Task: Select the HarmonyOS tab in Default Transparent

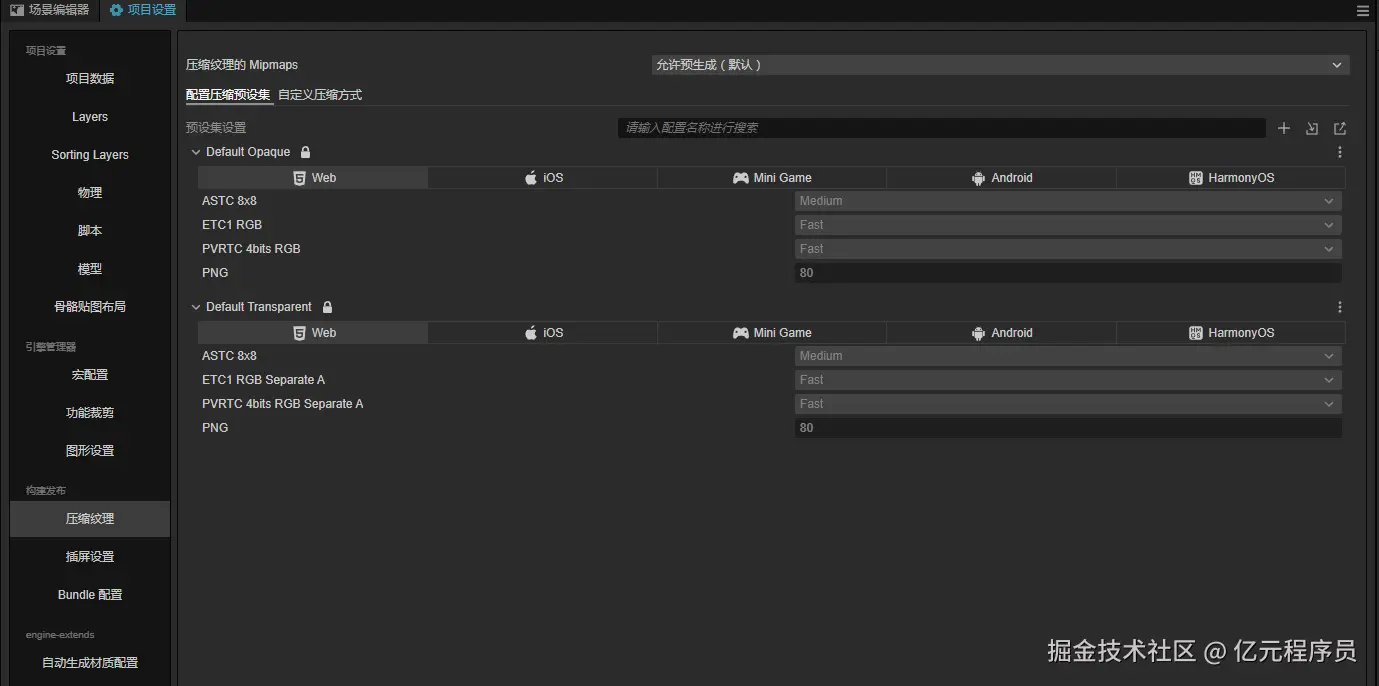Action: (x=1231, y=333)
